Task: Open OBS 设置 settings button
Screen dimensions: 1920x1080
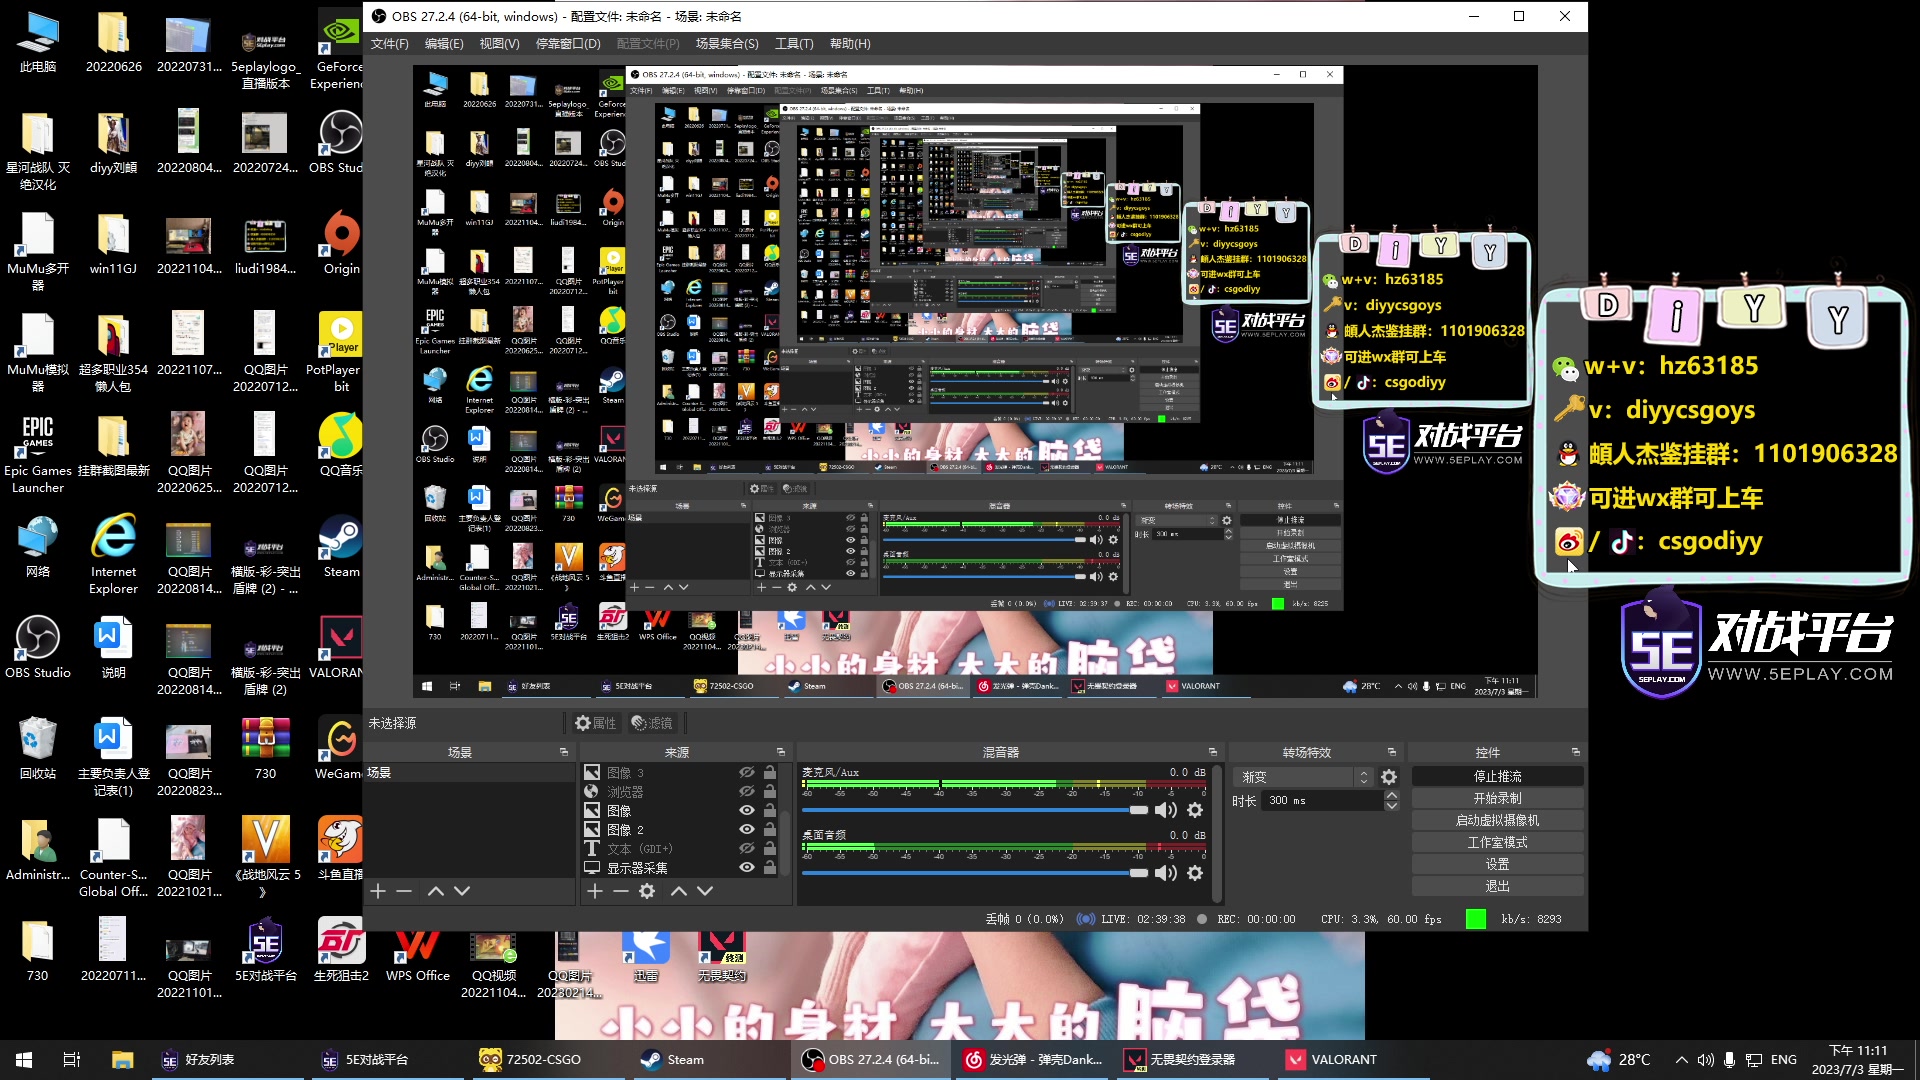Action: [x=1497, y=865]
